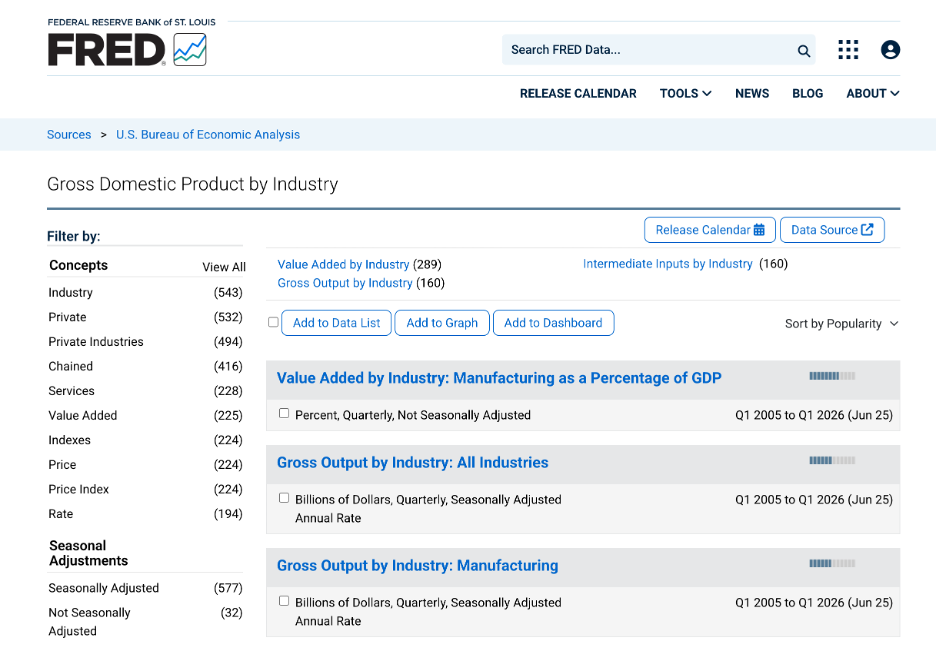Click the search magnifier icon
The width and height of the screenshot is (936, 652).
point(803,51)
